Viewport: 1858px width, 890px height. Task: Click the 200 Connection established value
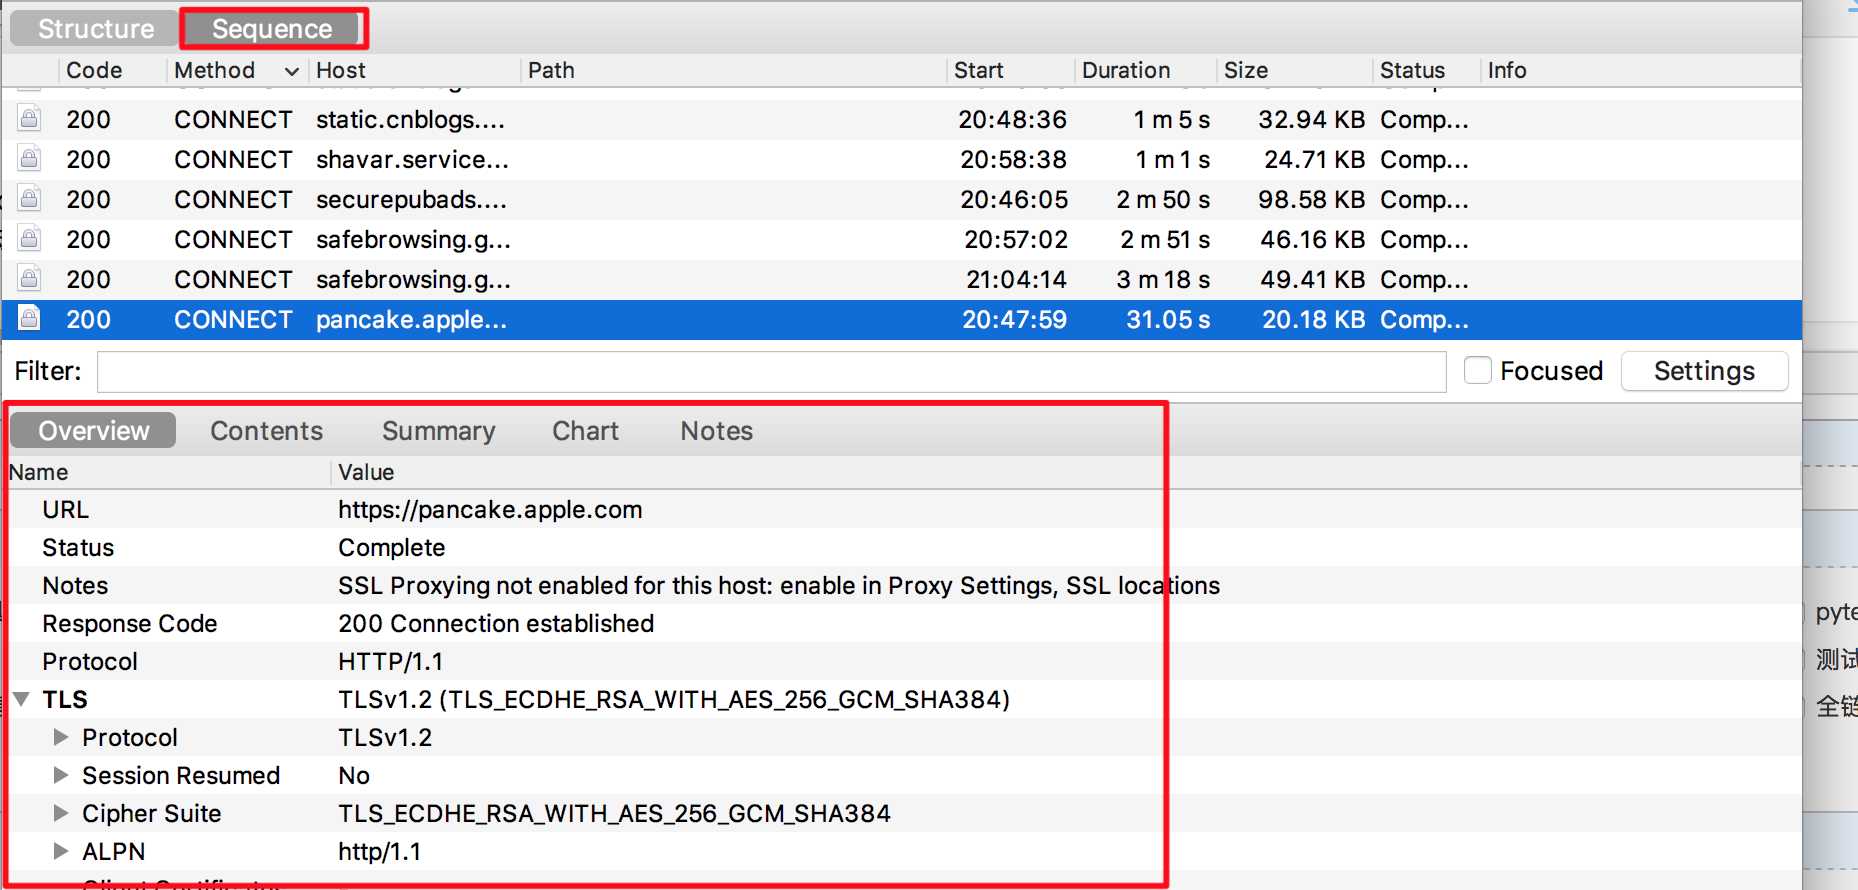click(496, 623)
